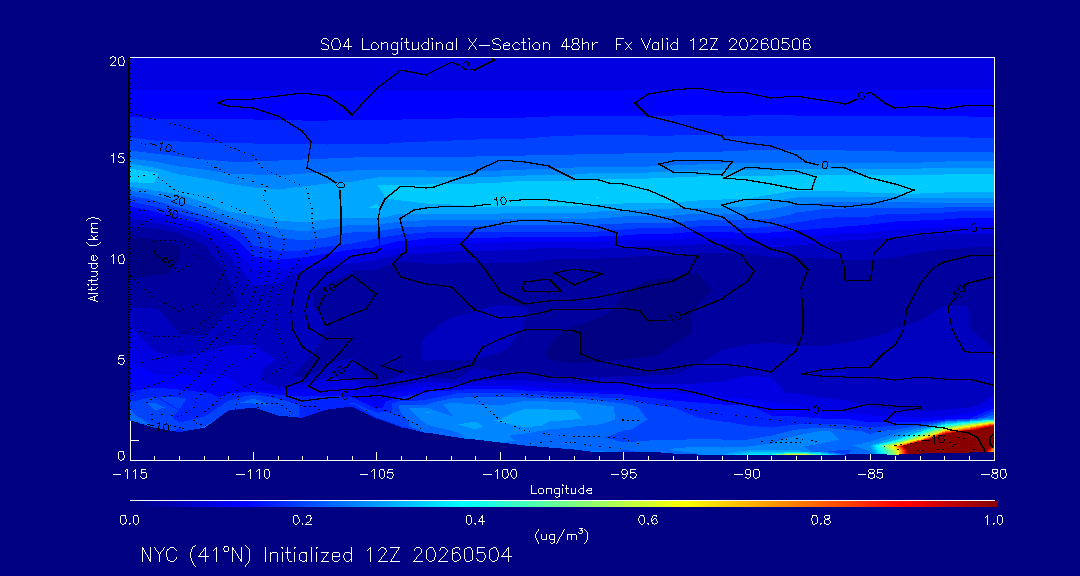Viewport: 1080px width, 576px height.
Task: Click the colorbar at 1.0 label
Action: 993,520
